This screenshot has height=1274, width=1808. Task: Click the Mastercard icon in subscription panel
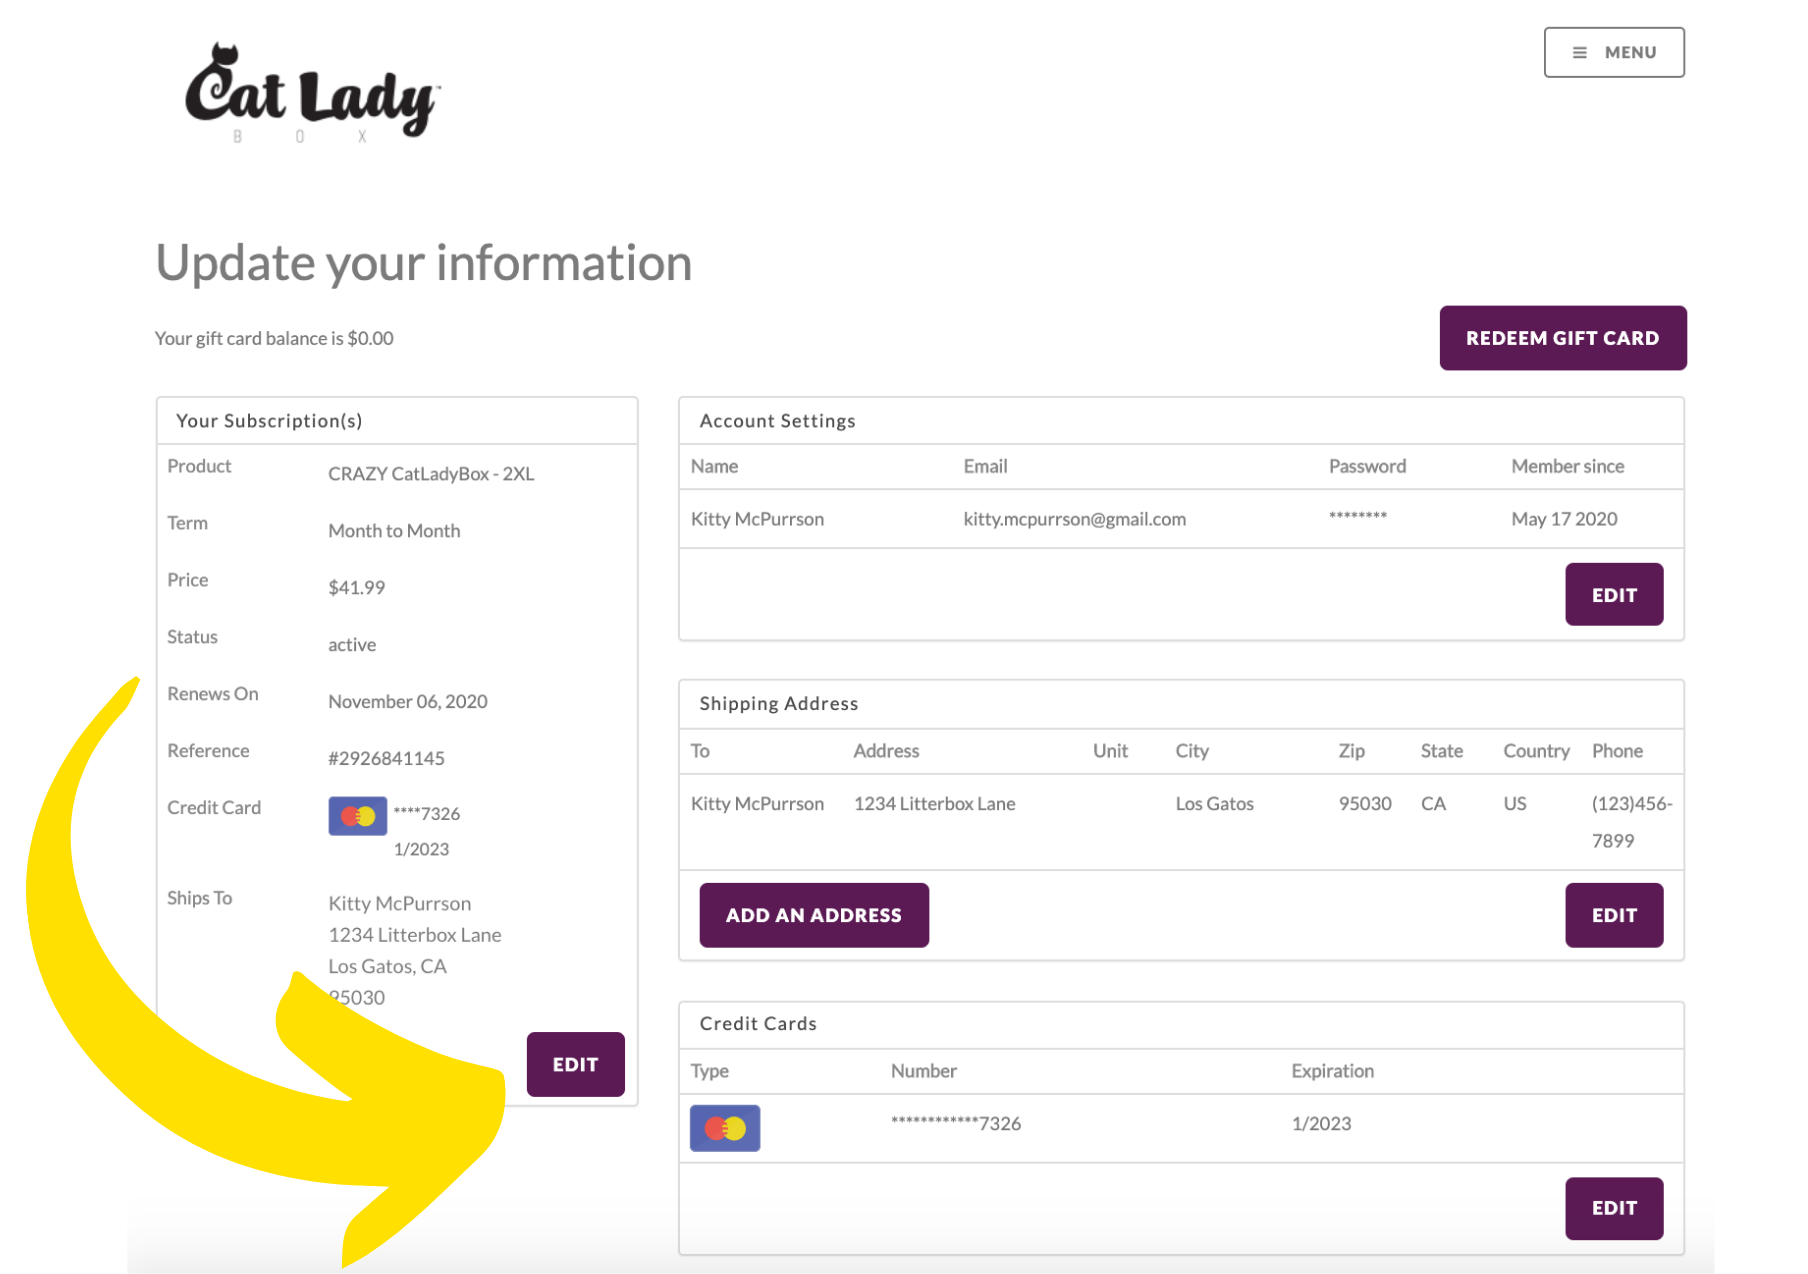tap(357, 816)
